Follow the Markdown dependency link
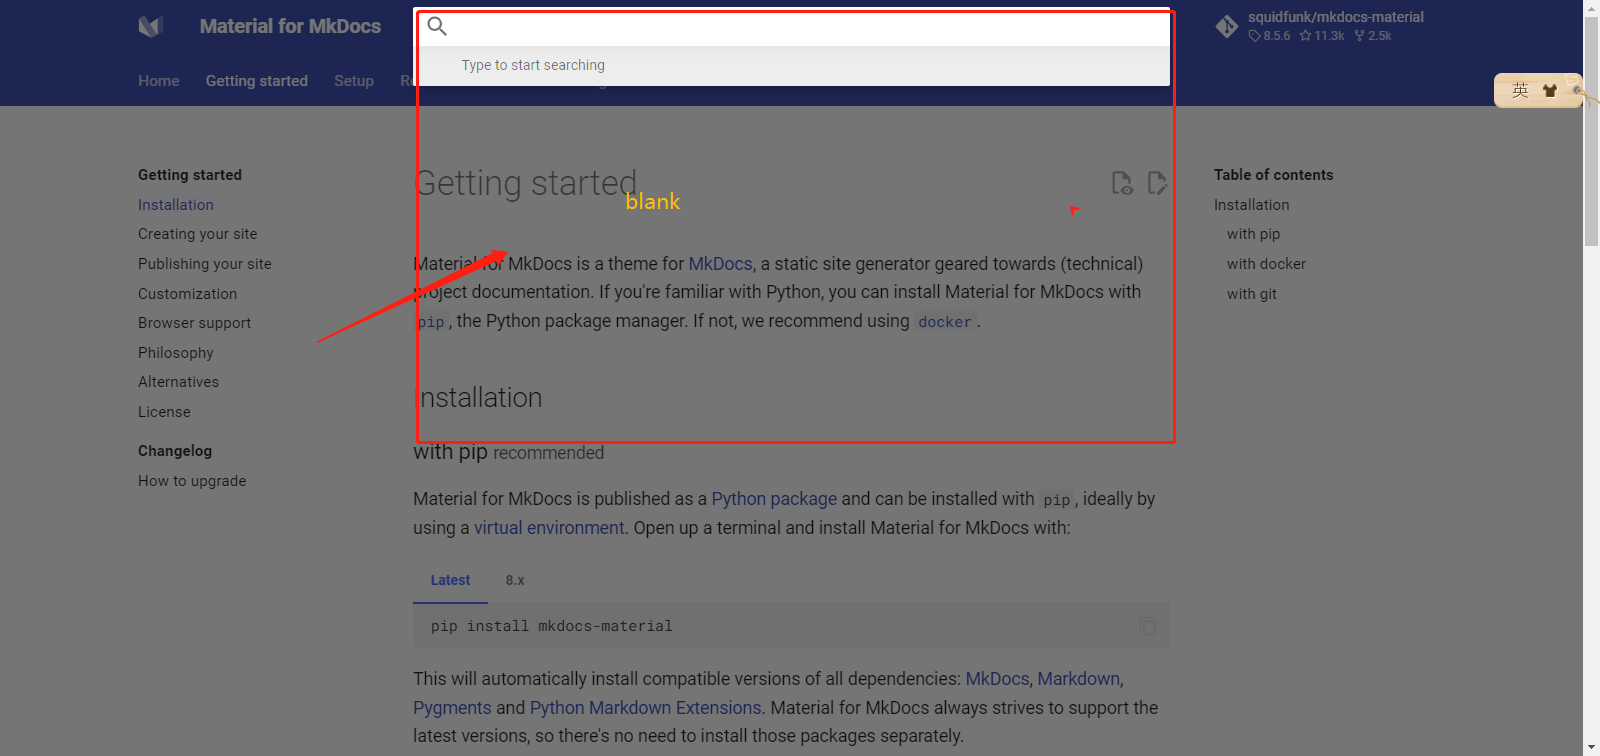1600x756 pixels. click(x=1079, y=679)
